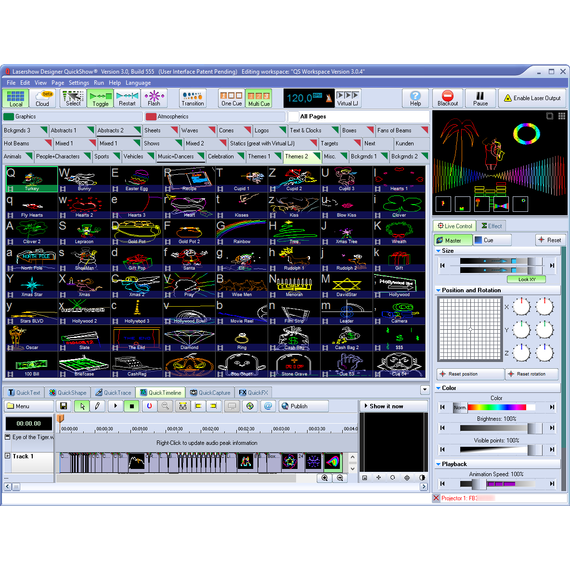Select the arrow pointer tool in QuickTimeline
This screenshot has height=570, width=570.
point(82,406)
